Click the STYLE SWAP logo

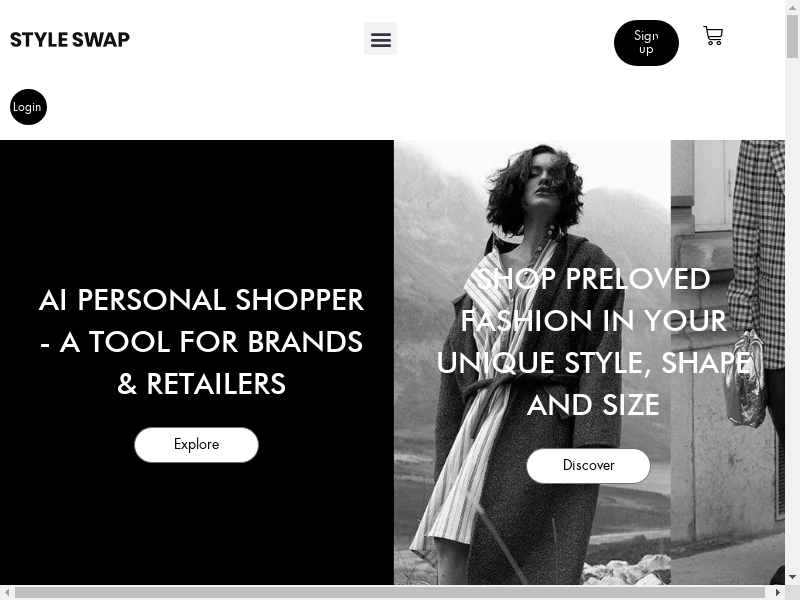[70, 40]
